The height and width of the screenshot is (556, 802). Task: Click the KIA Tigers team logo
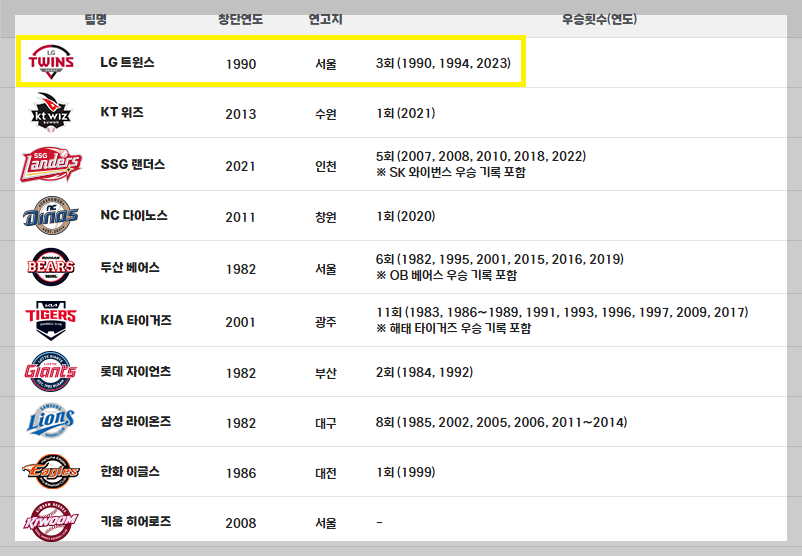51,320
